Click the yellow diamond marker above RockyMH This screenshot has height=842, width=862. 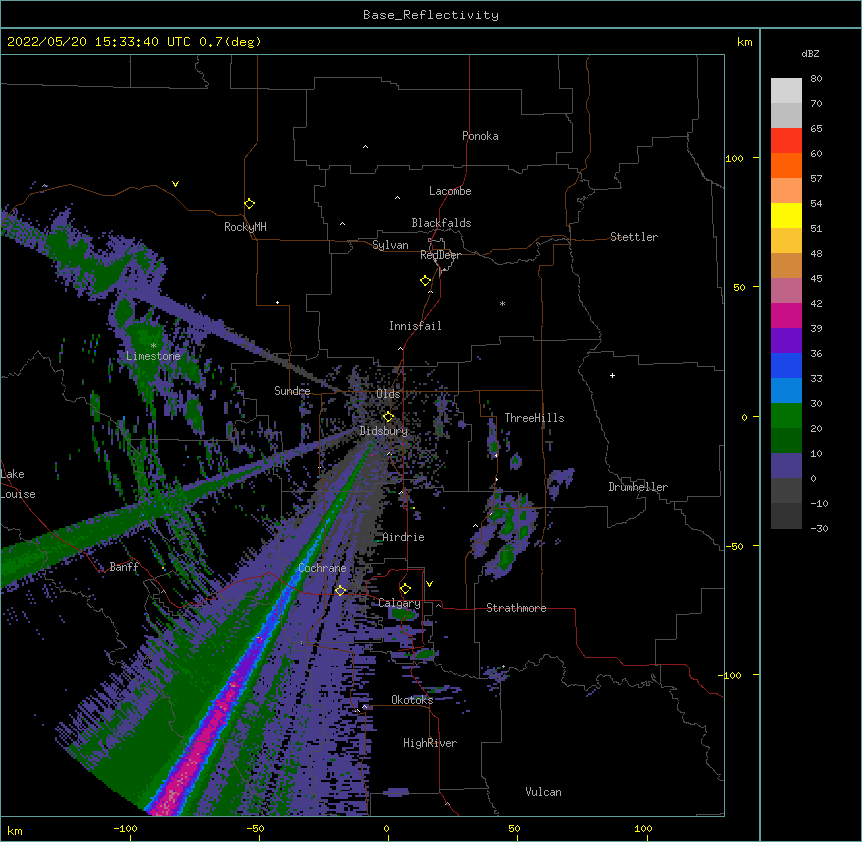[249, 204]
